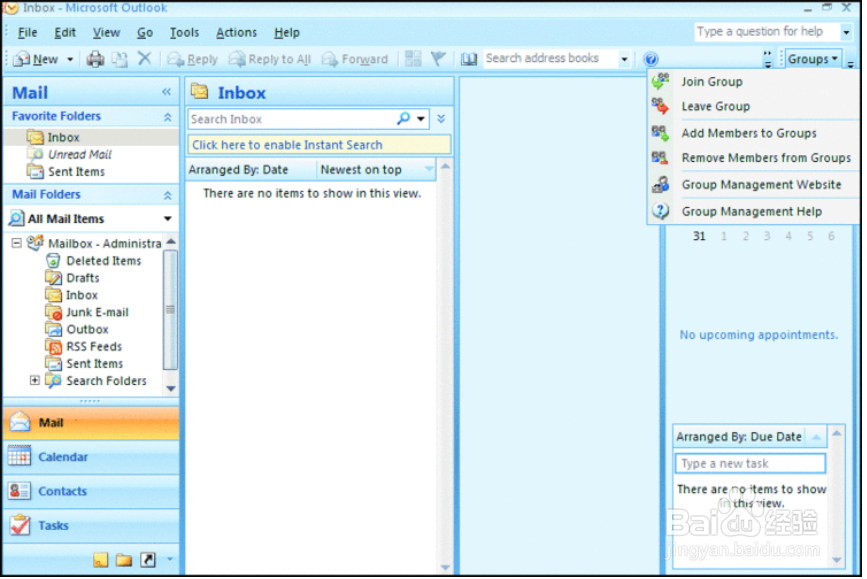Open the Search Inbox options dropdown arrow
Image resolution: width=867 pixels, height=579 pixels.
pos(421,119)
